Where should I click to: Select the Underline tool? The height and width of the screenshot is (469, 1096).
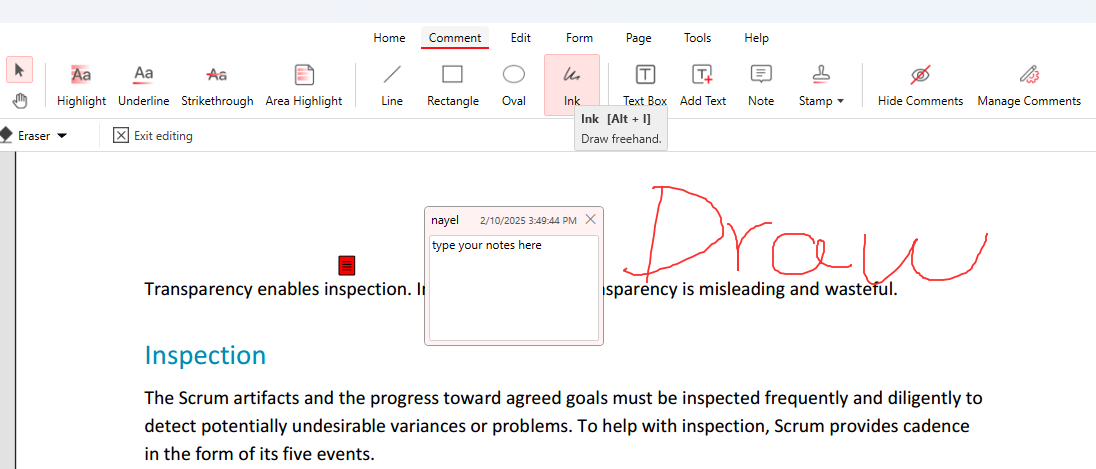click(143, 85)
